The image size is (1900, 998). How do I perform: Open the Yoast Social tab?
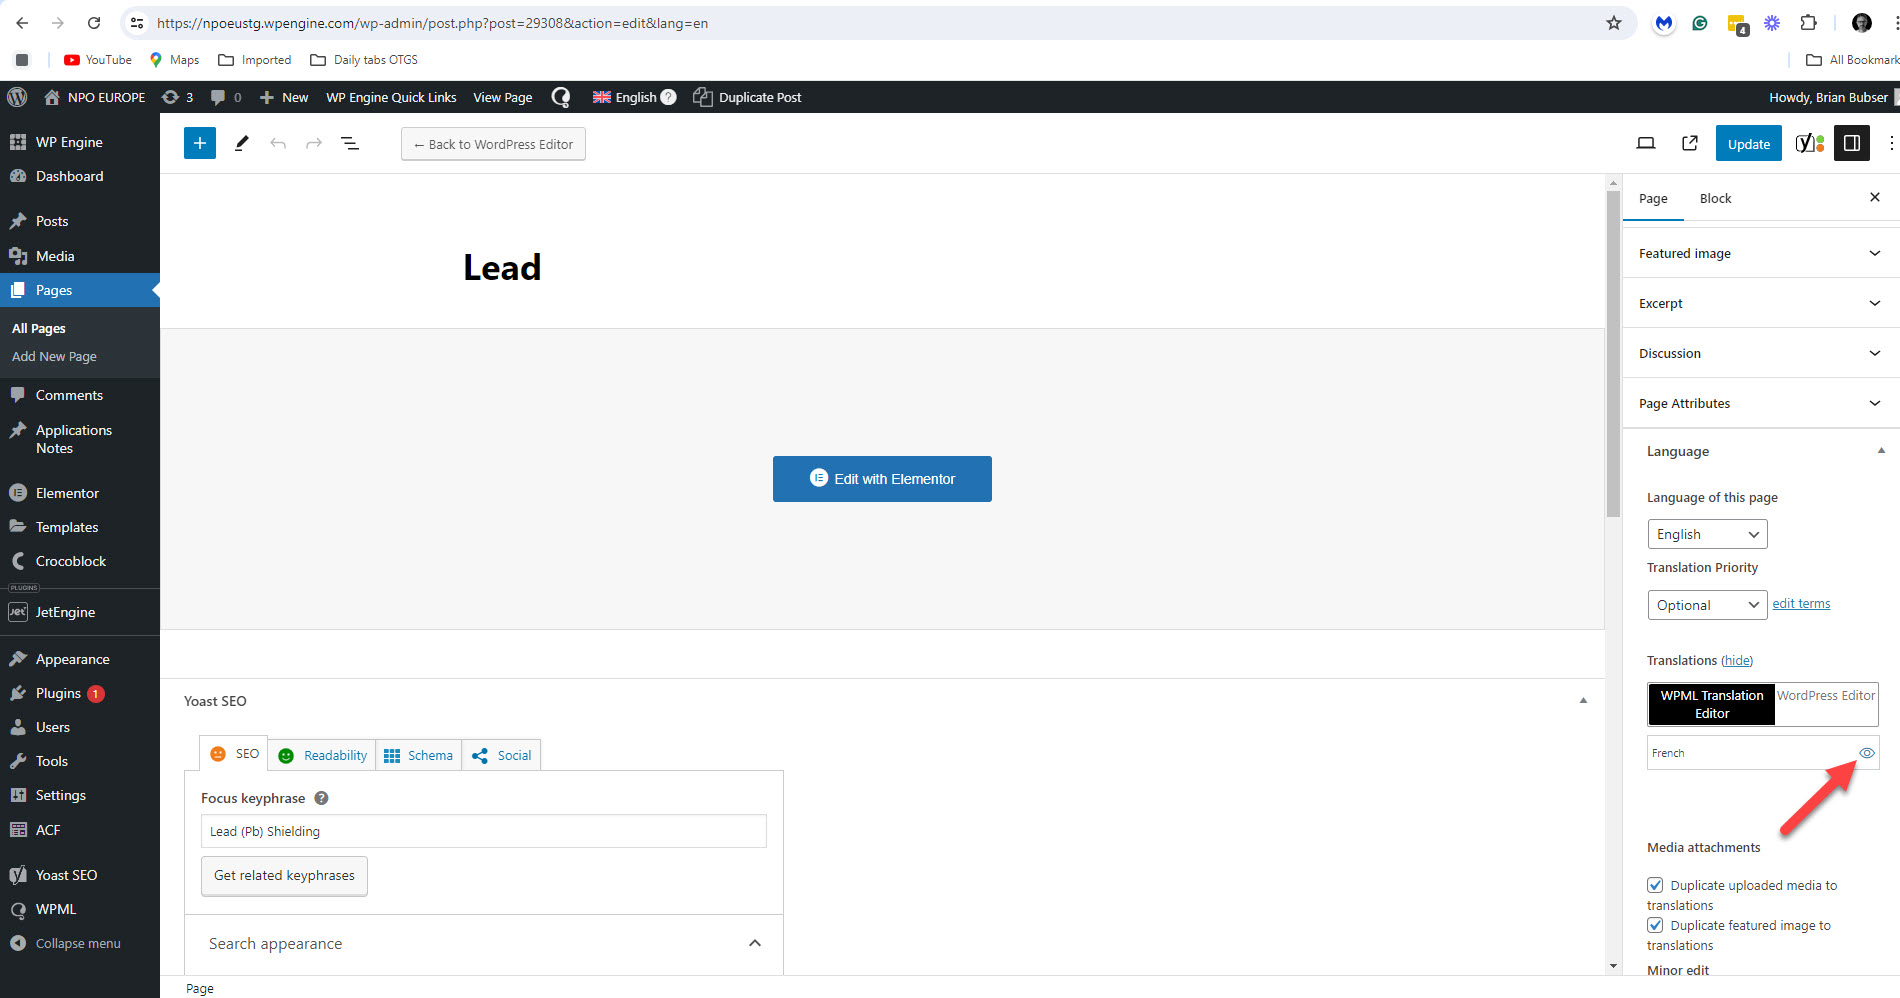[x=501, y=755]
